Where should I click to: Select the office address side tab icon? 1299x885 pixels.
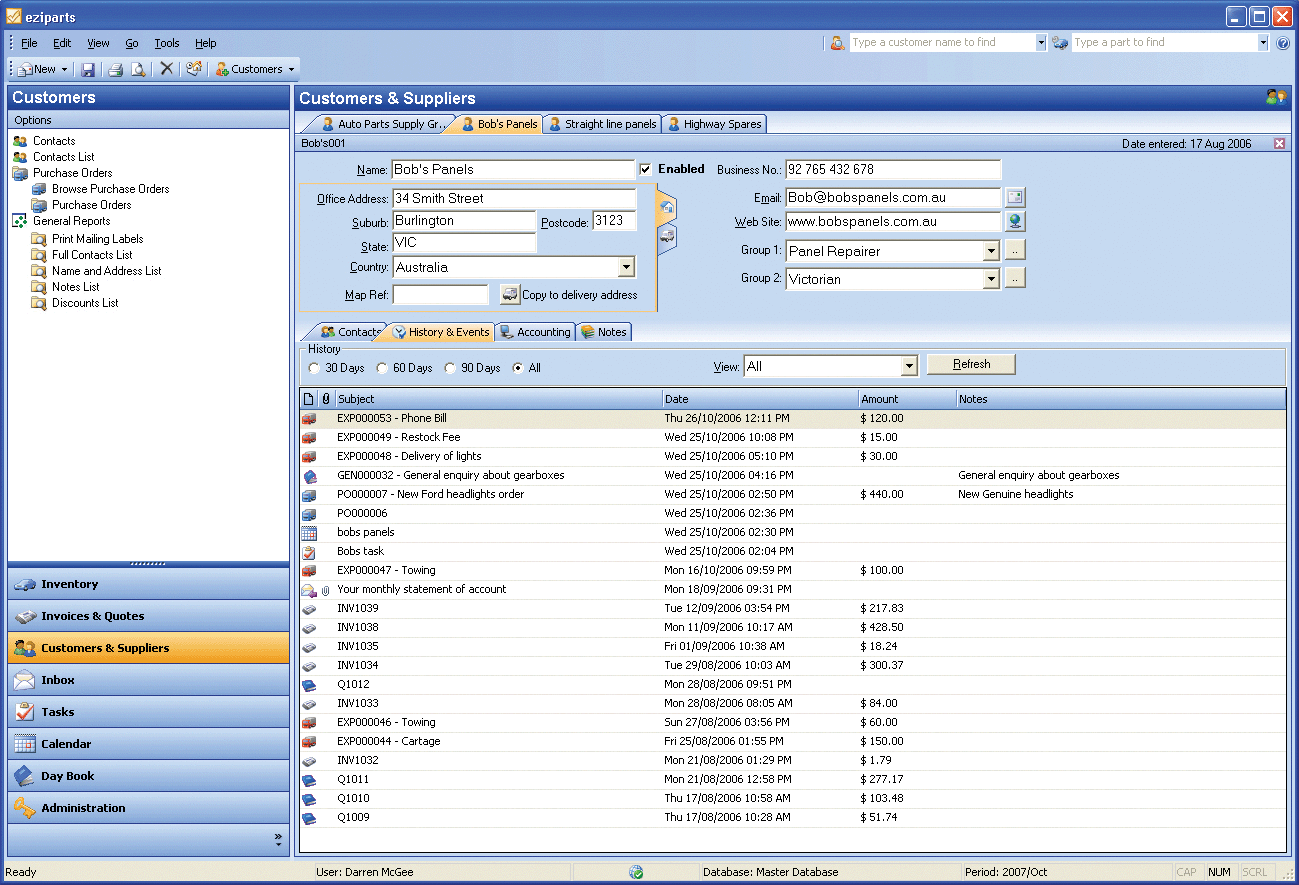coord(667,207)
